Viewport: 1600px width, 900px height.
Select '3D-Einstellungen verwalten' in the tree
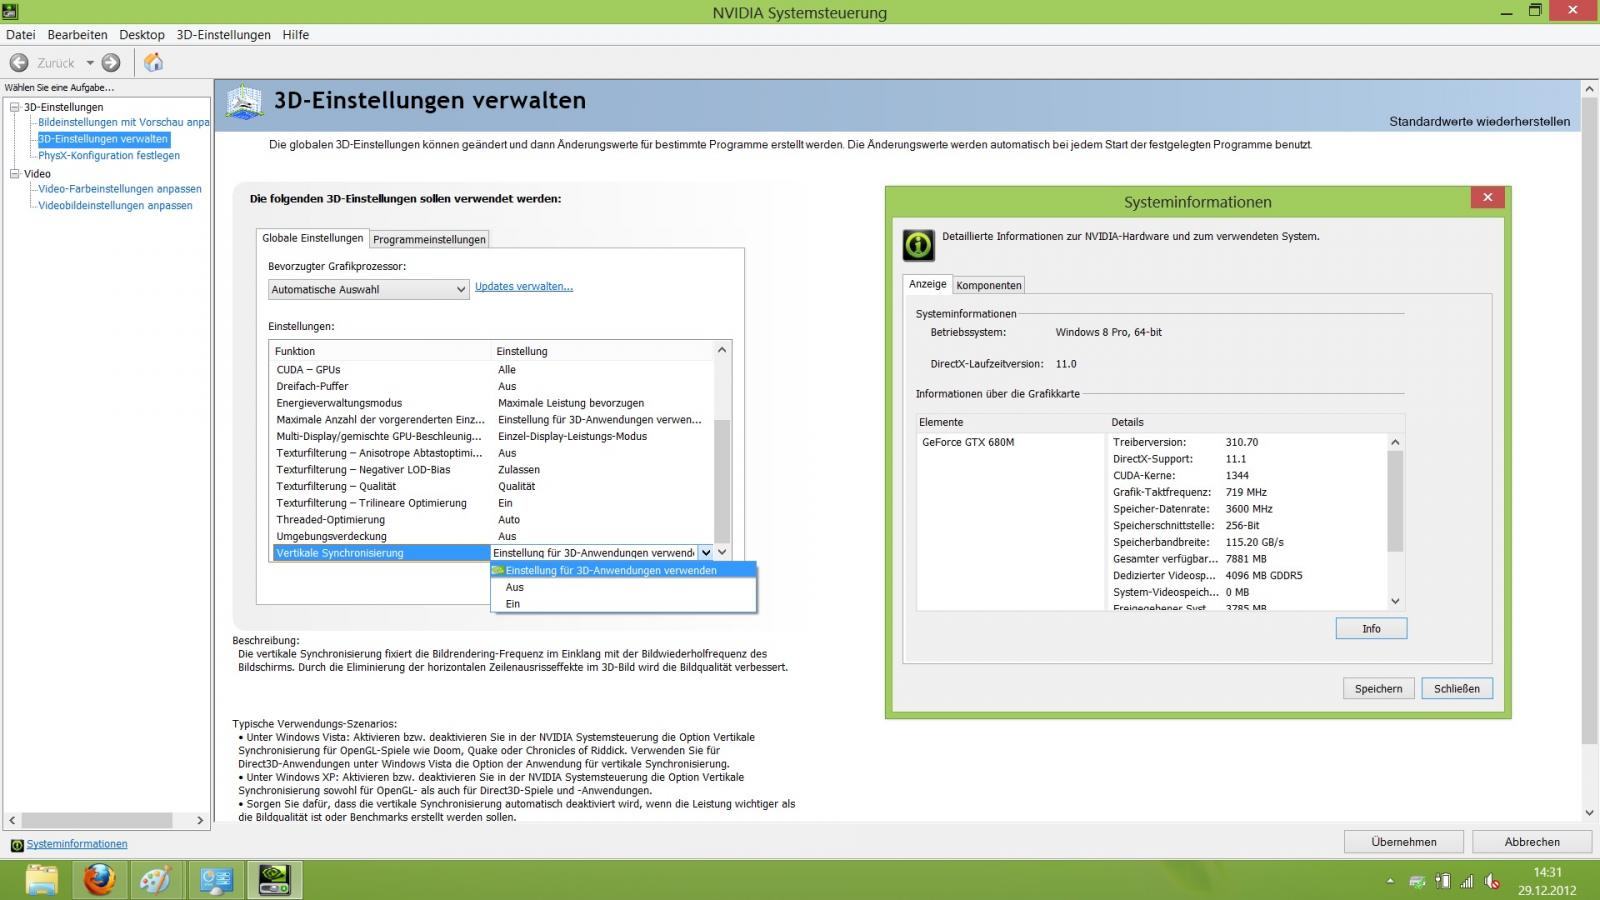pos(103,139)
